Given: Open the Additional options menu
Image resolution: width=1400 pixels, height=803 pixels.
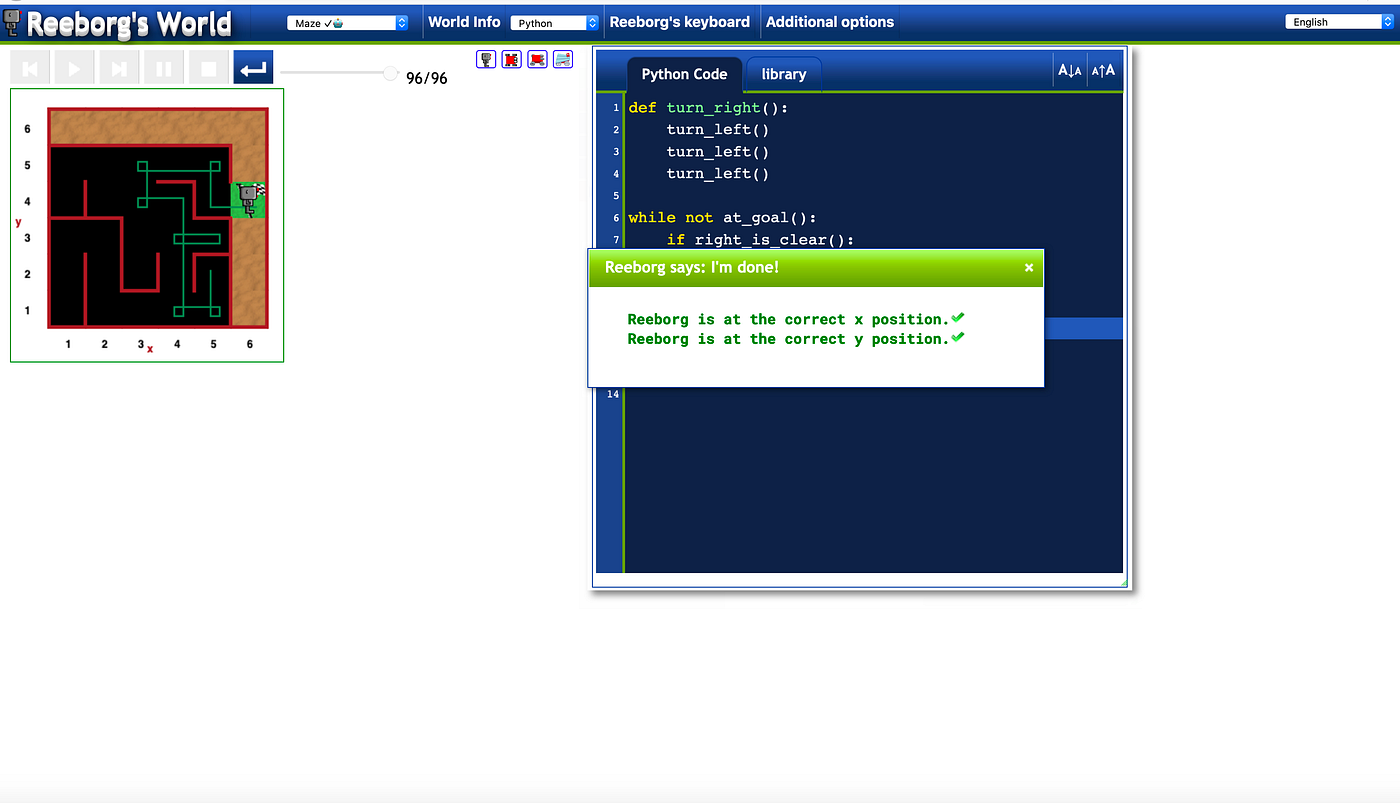Looking at the screenshot, I should [x=831, y=21].
